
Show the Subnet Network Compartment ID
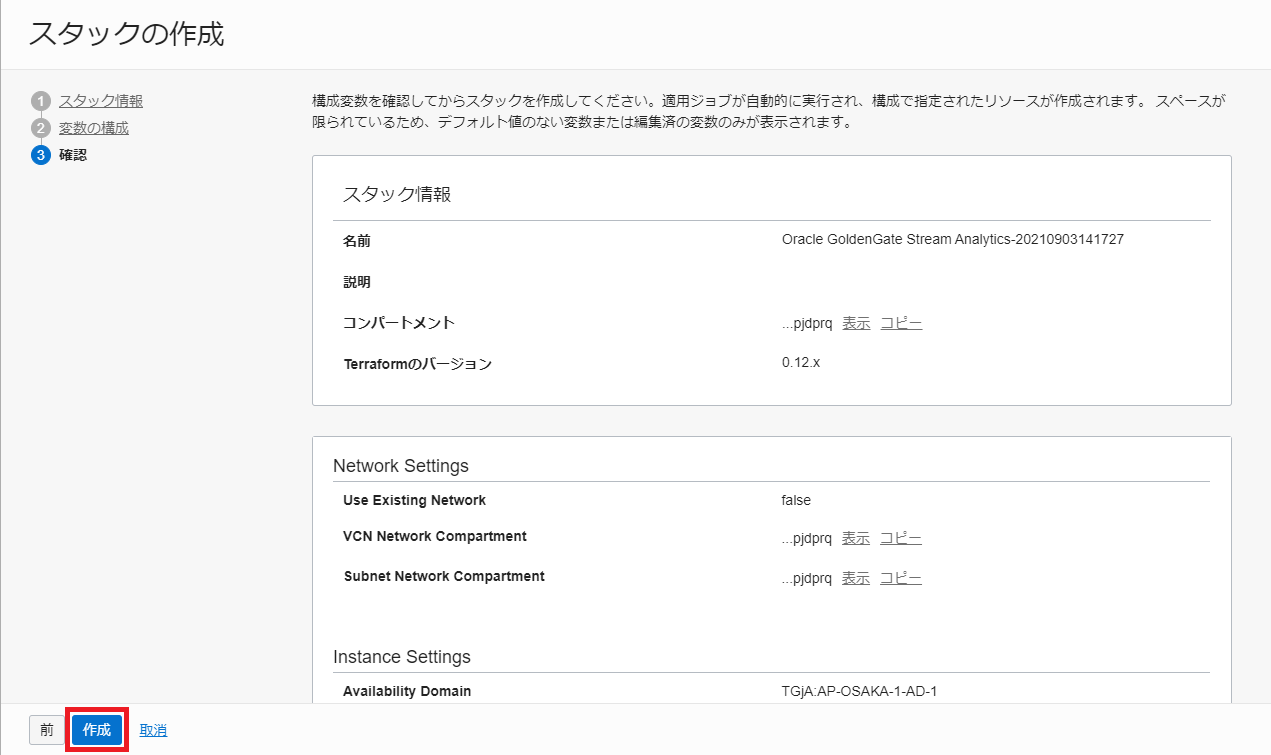tap(856, 578)
